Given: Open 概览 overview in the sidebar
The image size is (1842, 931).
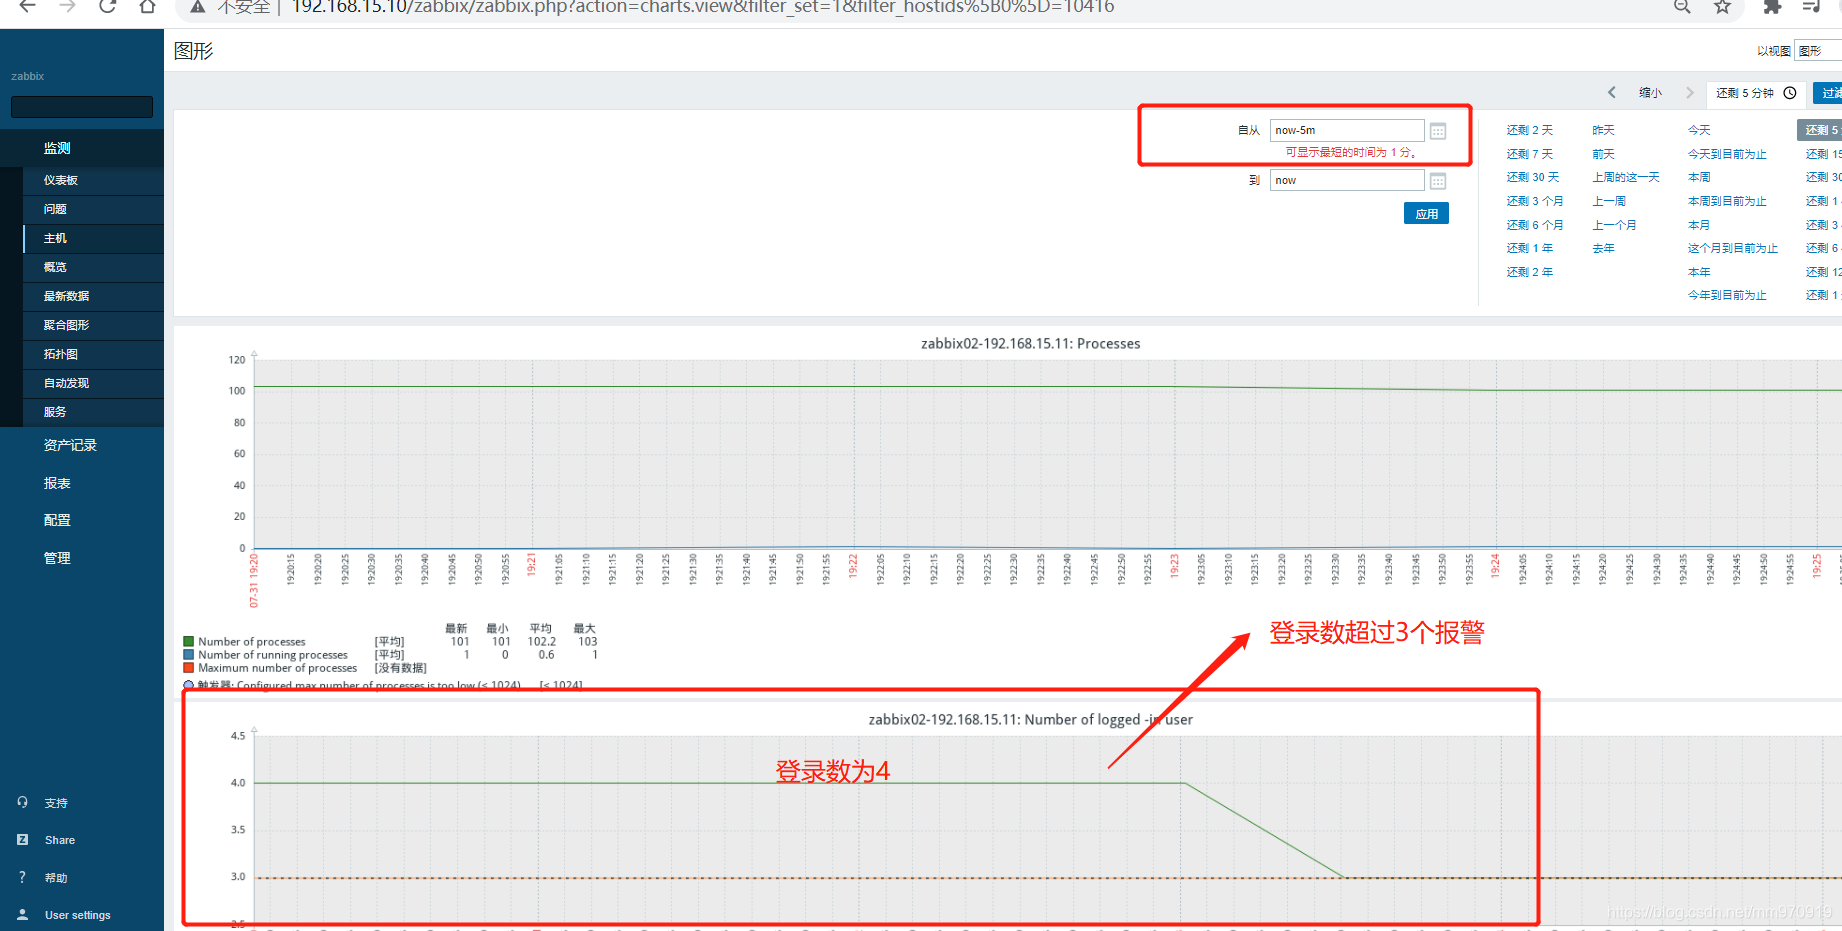Looking at the screenshot, I should [93, 268].
